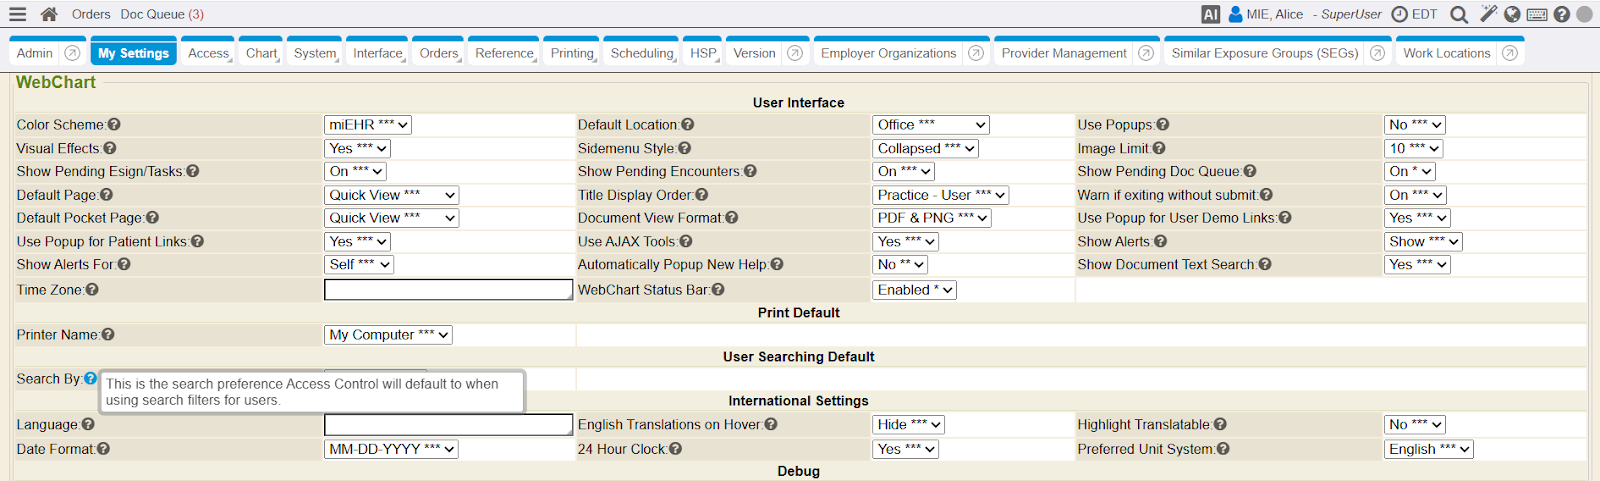Click the Work Locations pop-out arrow
Image resolution: width=1600 pixels, height=481 pixels.
pos(1510,53)
